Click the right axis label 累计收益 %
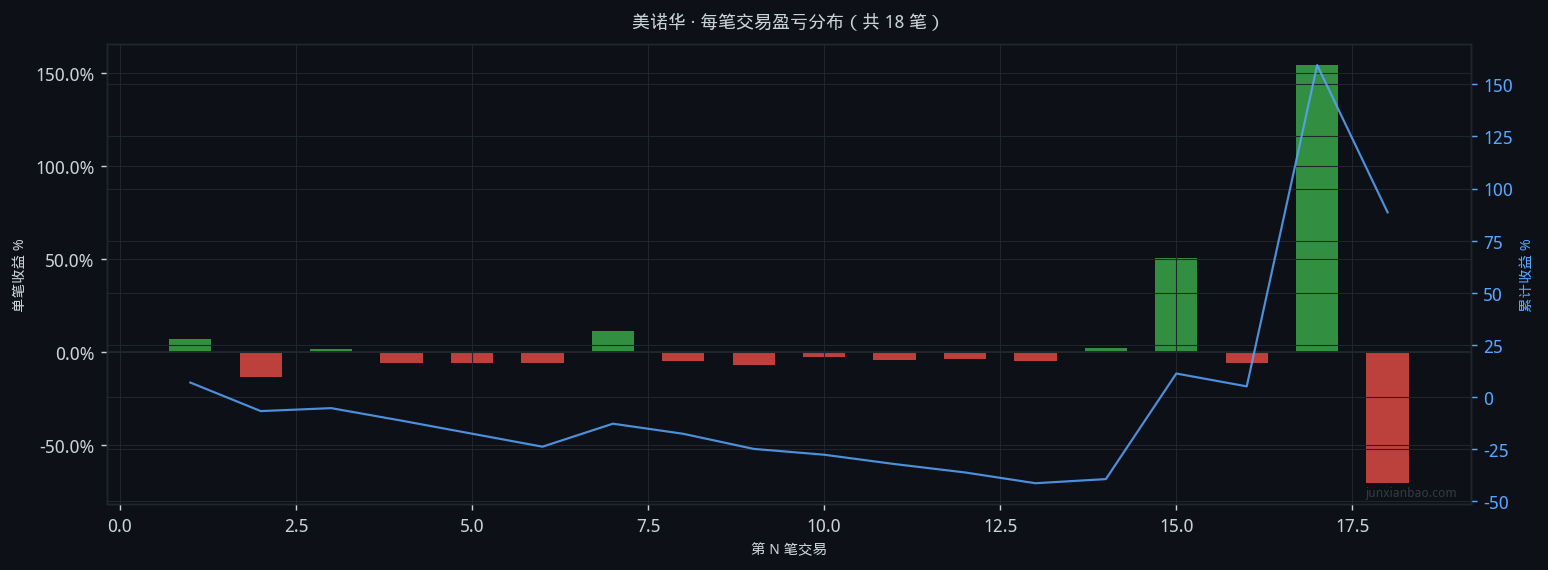Image resolution: width=1548 pixels, height=570 pixels. pos(1525,275)
